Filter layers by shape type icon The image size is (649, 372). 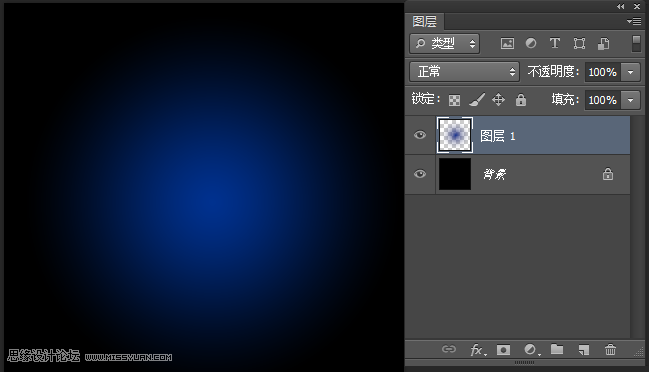click(579, 43)
